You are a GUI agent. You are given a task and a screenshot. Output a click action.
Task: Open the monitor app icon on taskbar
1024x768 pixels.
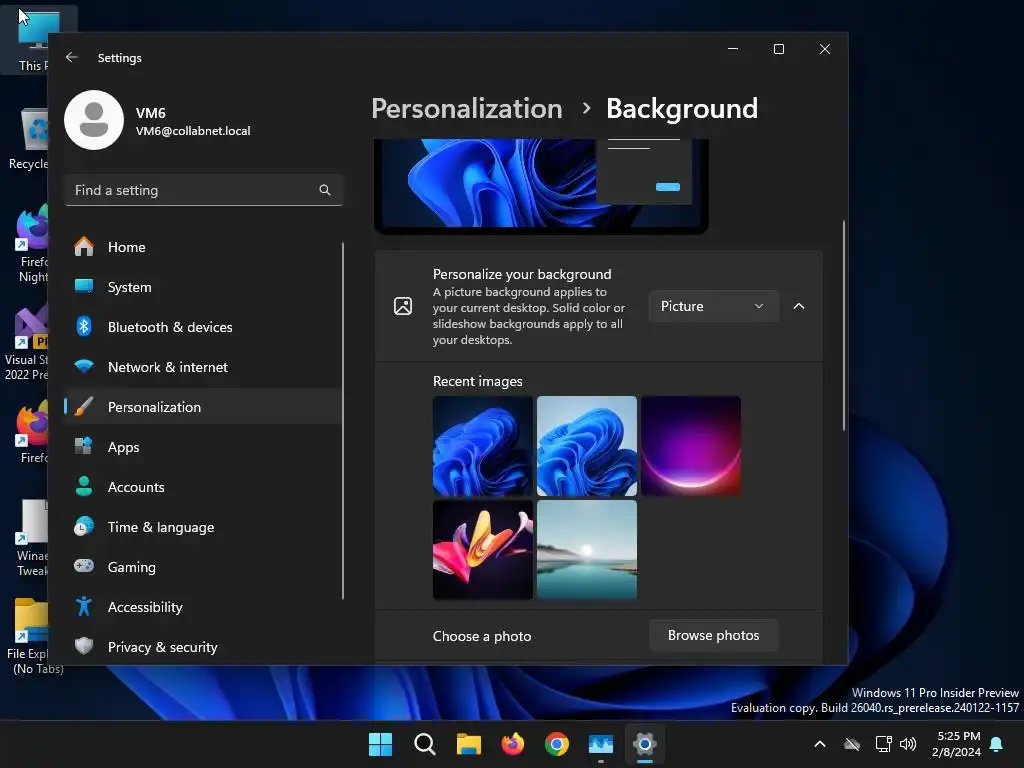tap(601, 744)
